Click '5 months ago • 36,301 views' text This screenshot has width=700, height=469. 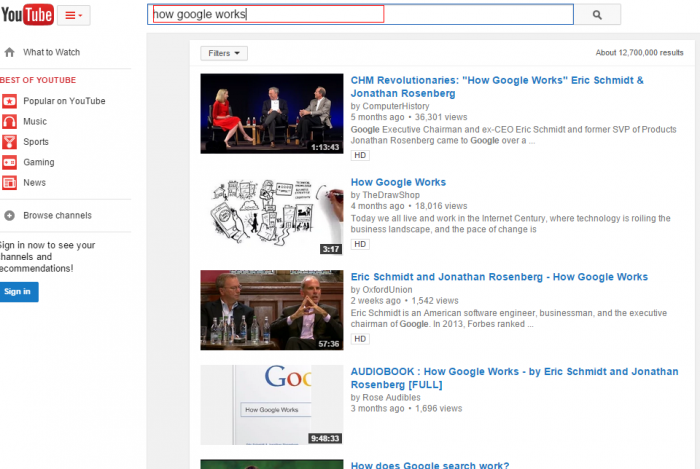coord(409,117)
